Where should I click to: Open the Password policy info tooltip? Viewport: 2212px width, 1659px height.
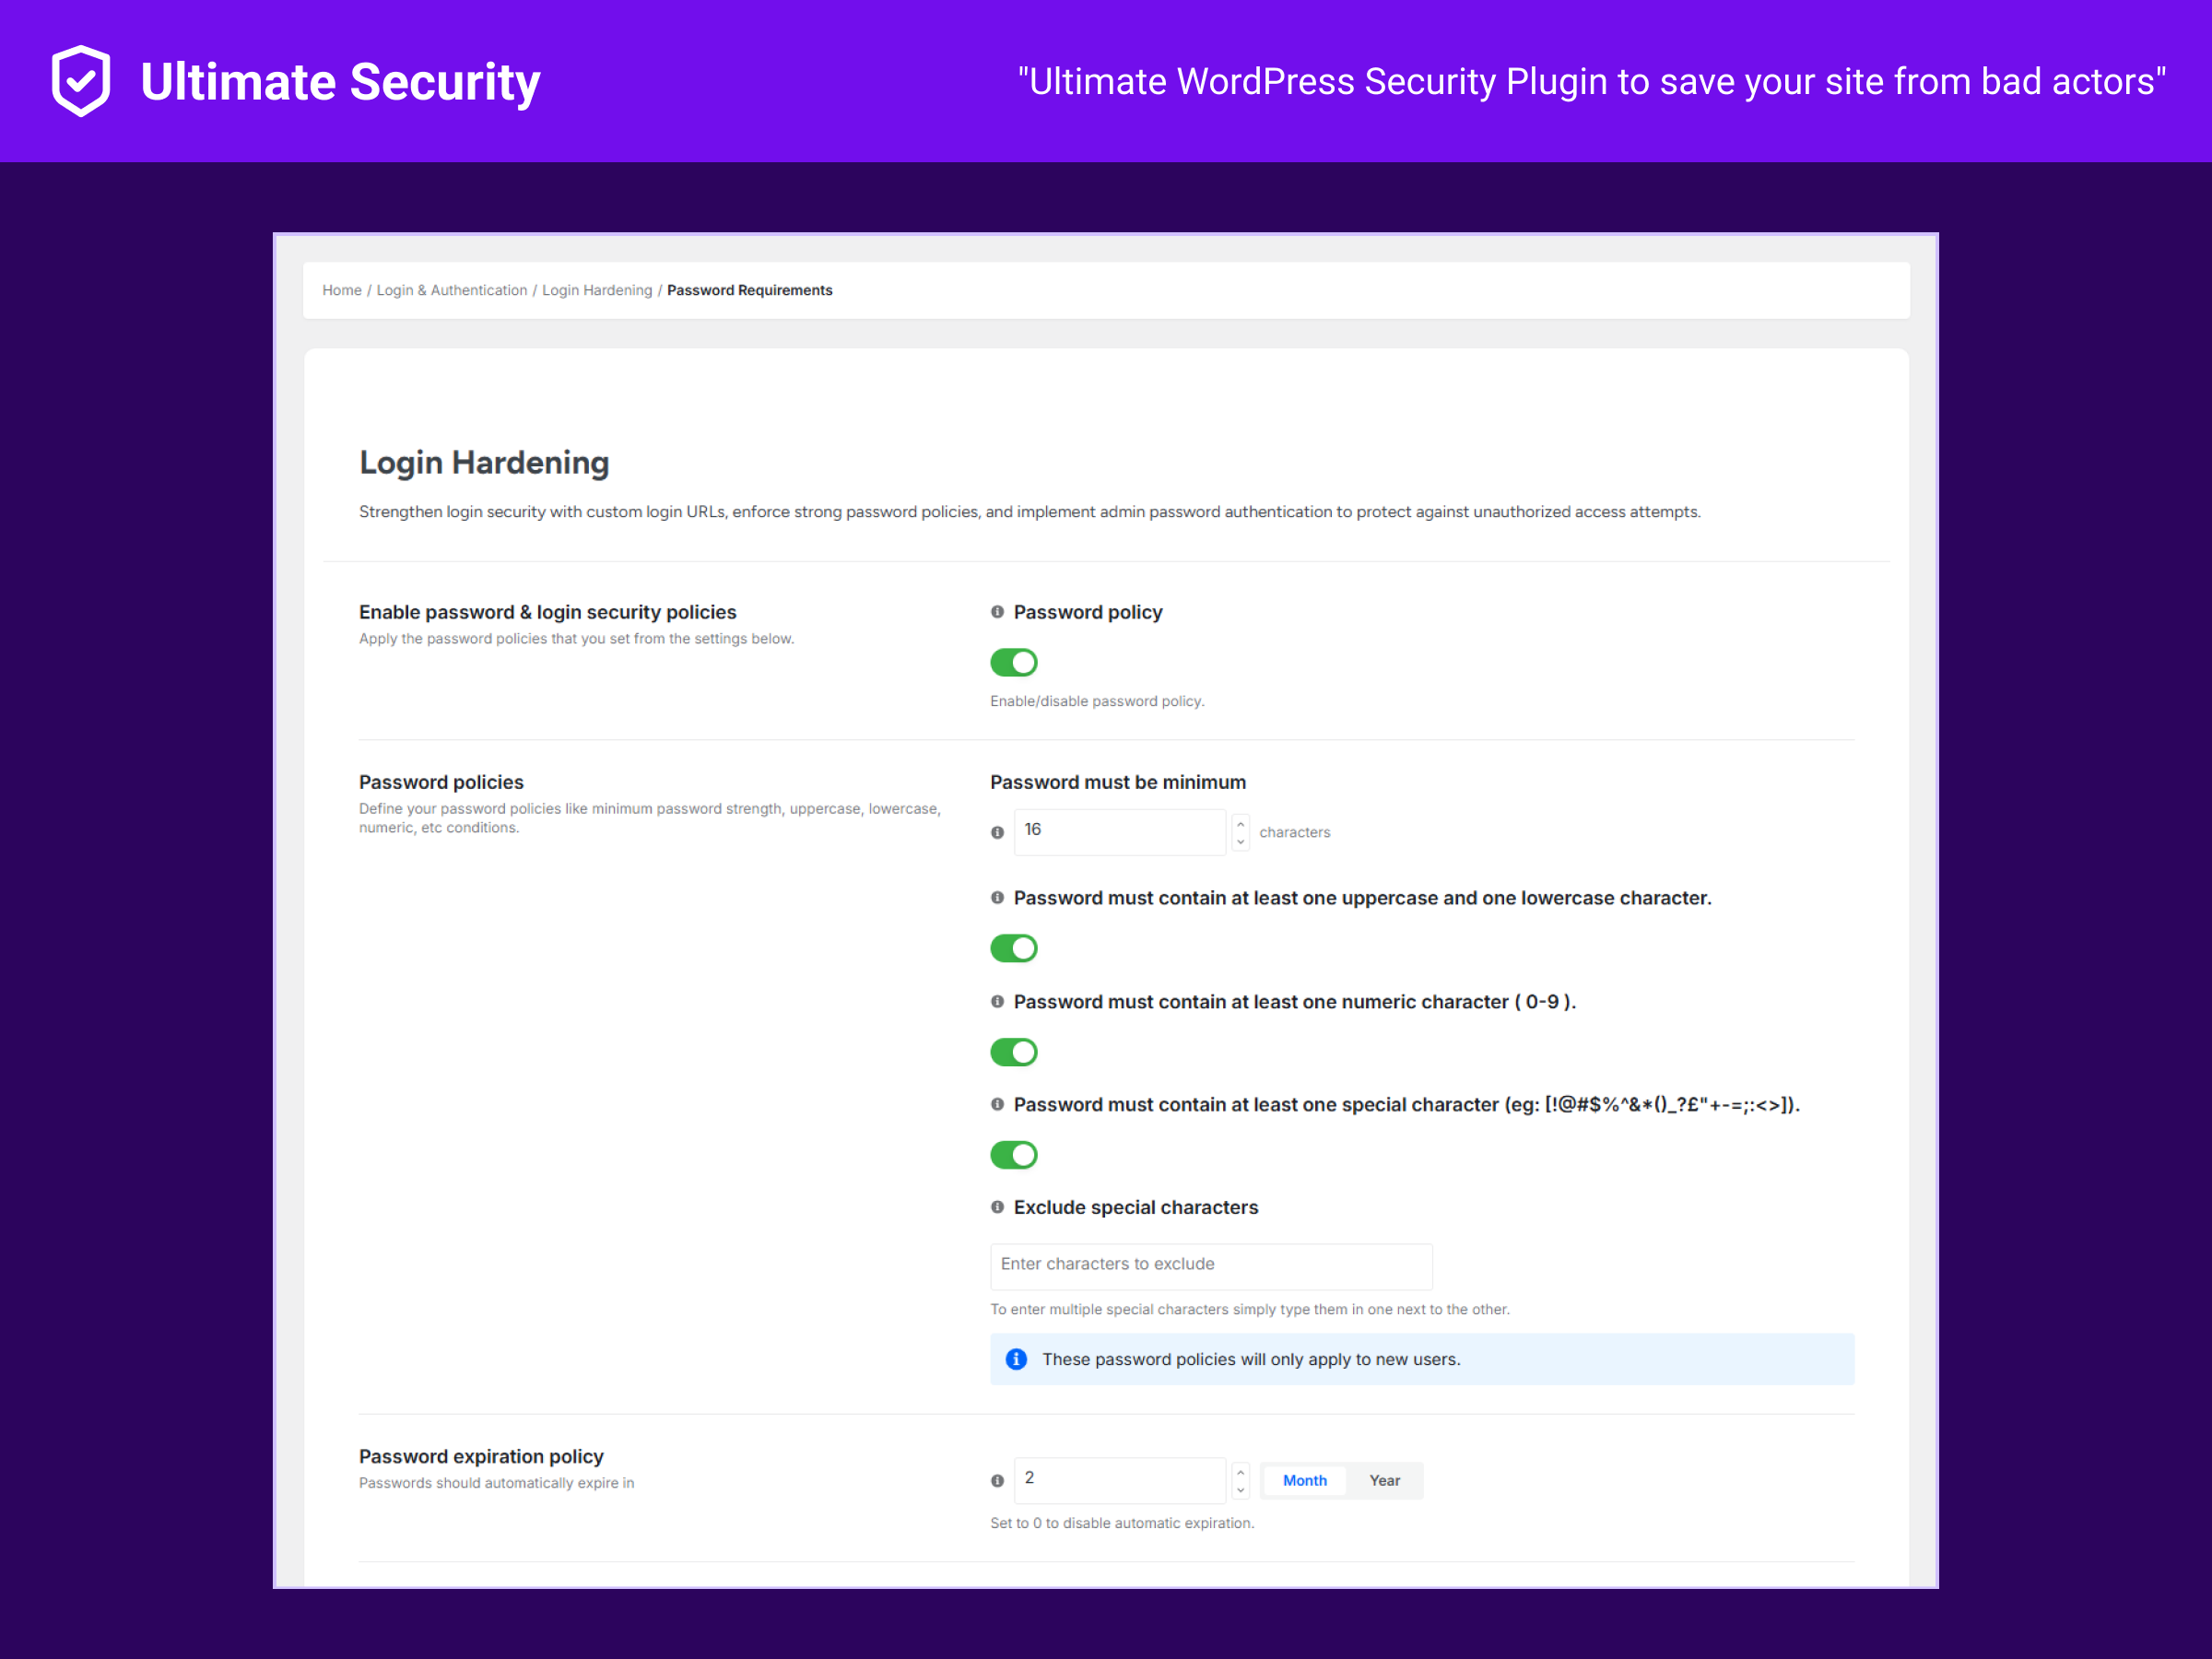coord(996,611)
